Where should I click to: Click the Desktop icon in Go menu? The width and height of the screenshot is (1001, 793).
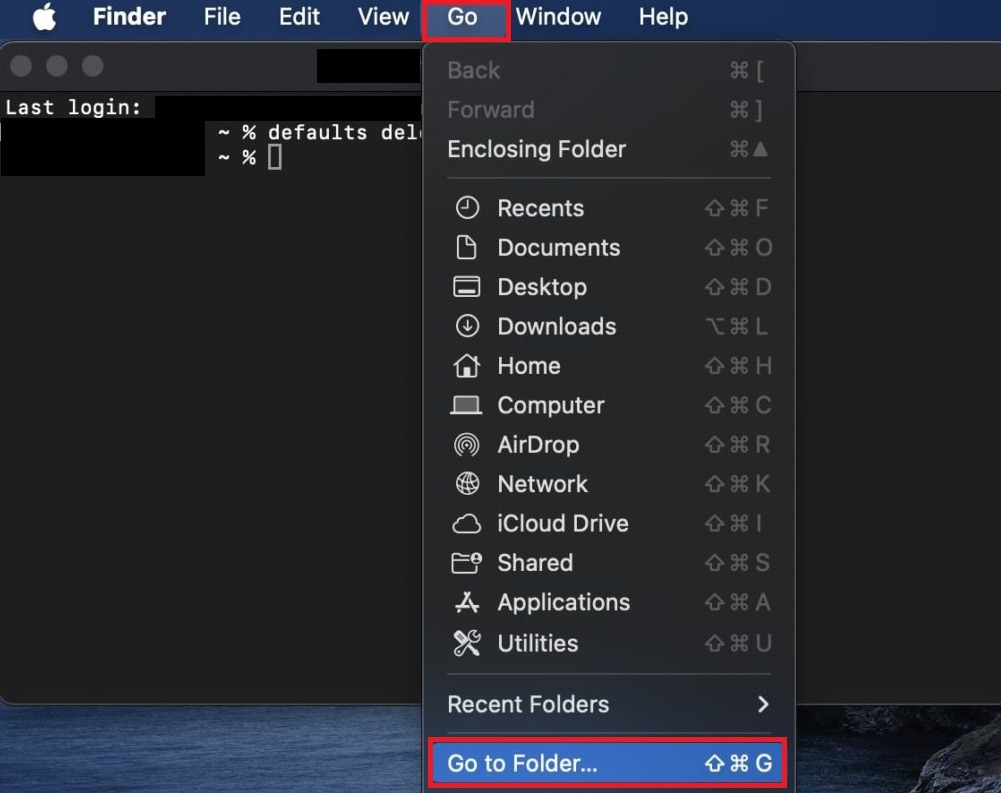pyautogui.click(x=467, y=287)
